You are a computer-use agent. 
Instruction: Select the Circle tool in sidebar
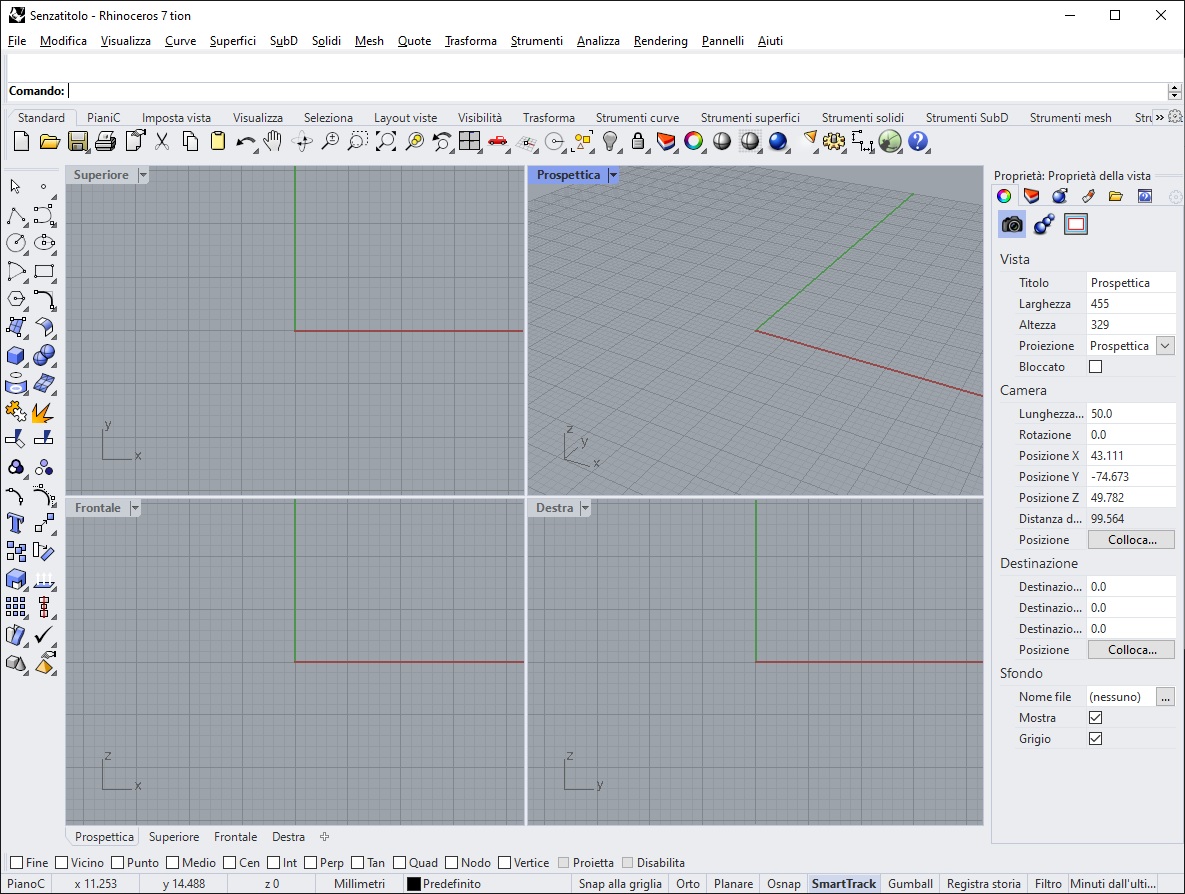[x=15, y=243]
